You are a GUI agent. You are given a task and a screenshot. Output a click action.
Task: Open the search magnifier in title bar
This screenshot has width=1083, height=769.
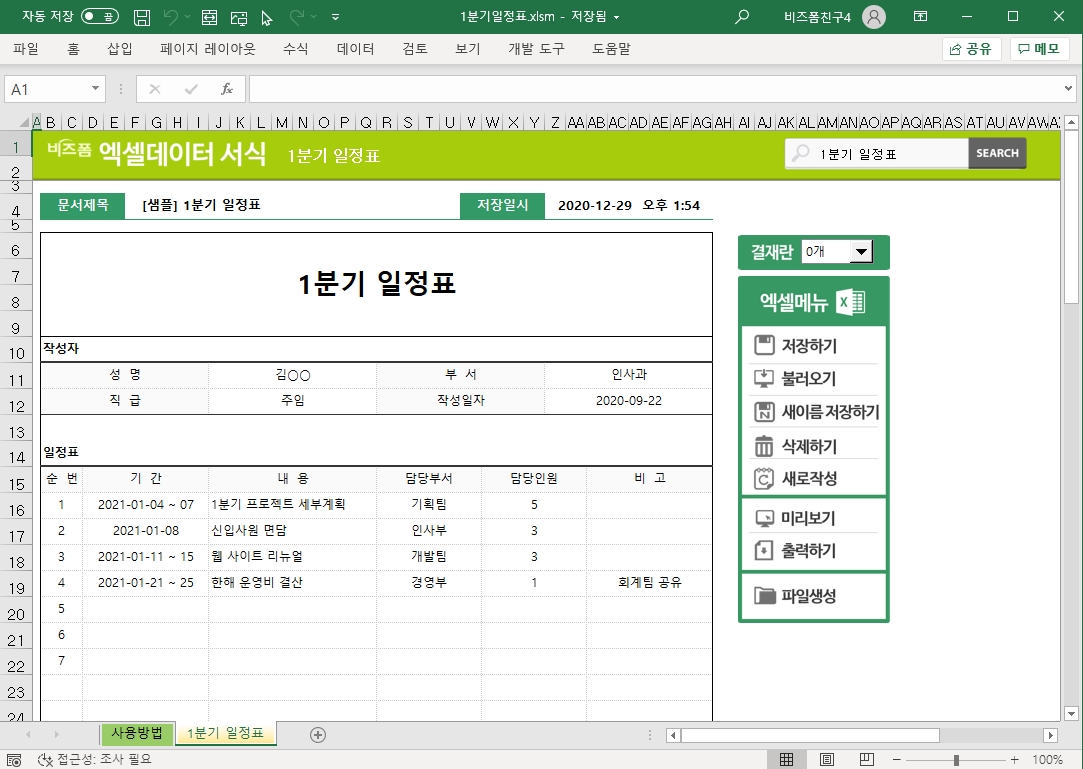pos(742,17)
